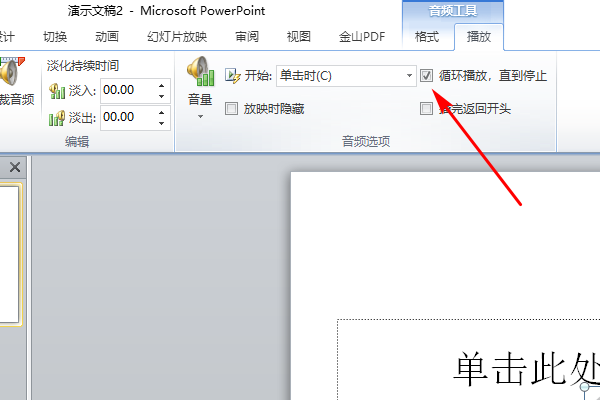
Task: Click the 音频工具 contextual tab header
Action: tap(453, 11)
